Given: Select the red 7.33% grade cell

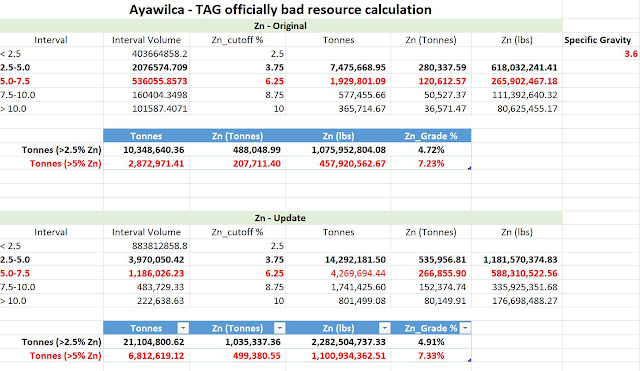Looking at the screenshot, I should pos(431,355).
